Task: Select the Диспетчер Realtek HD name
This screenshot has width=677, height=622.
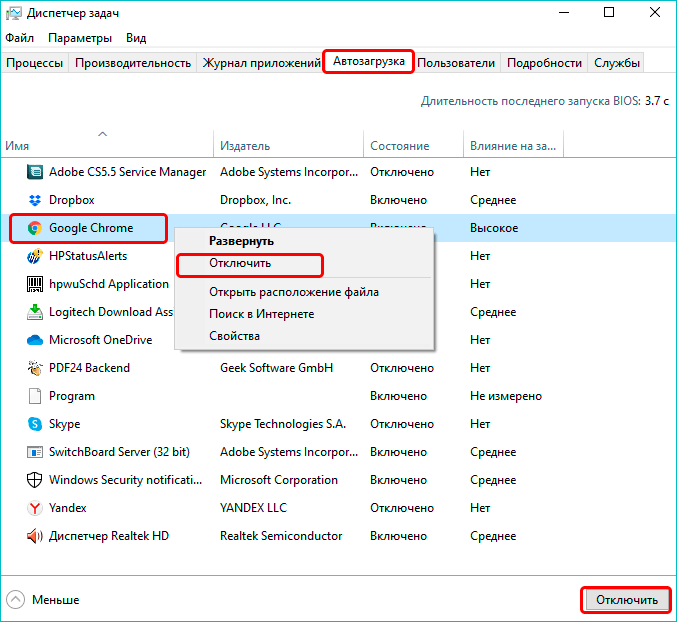Action: (109, 536)
